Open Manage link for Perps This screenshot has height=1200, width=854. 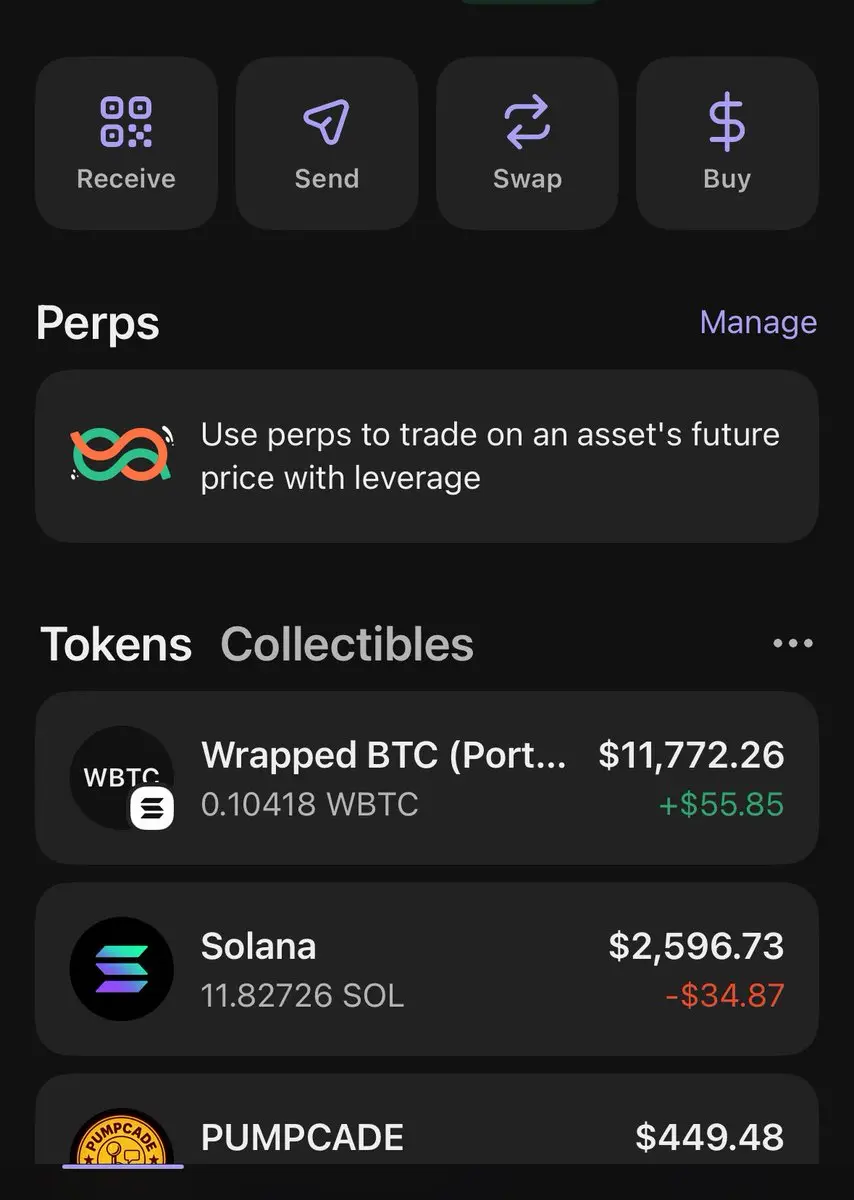(758, 322)
